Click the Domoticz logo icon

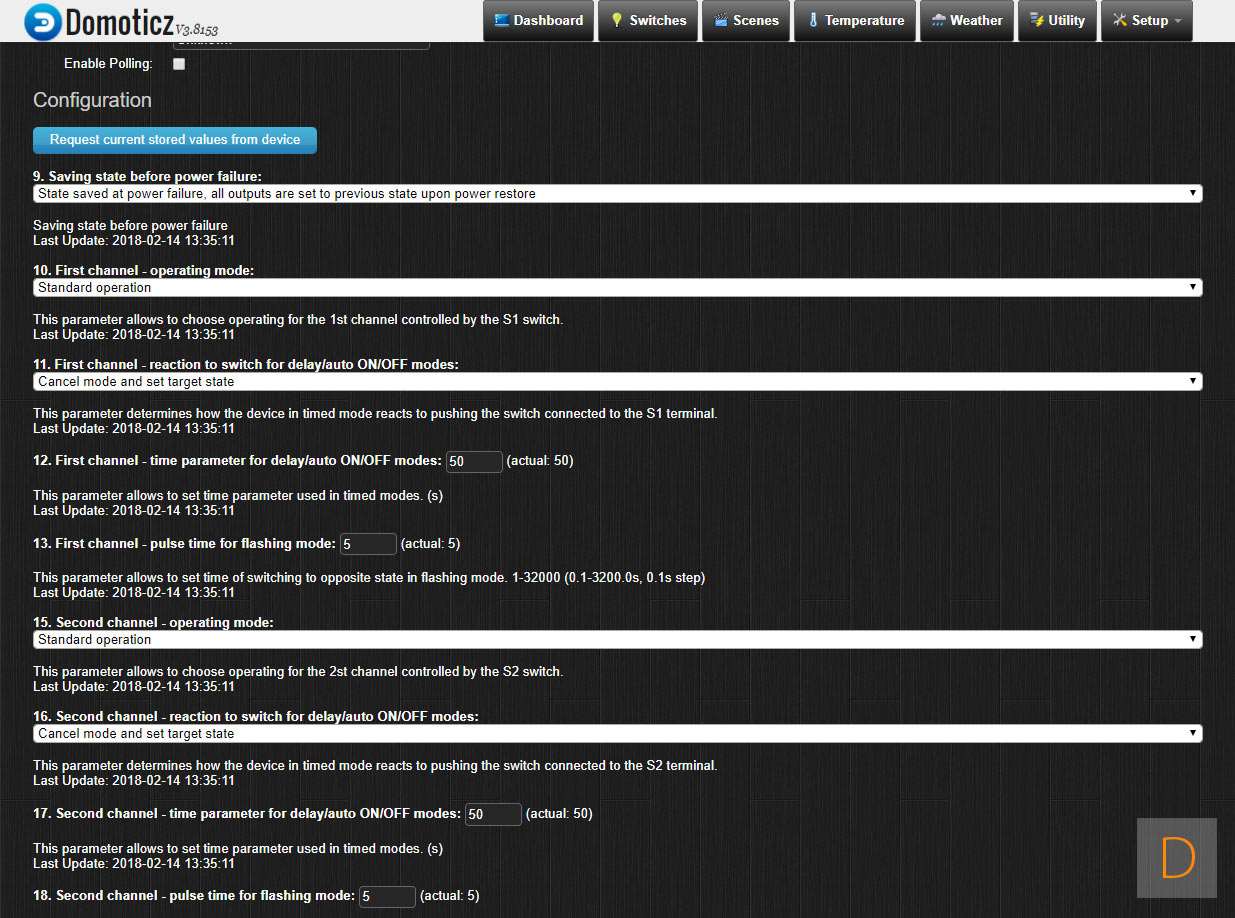tap(42, 21)
